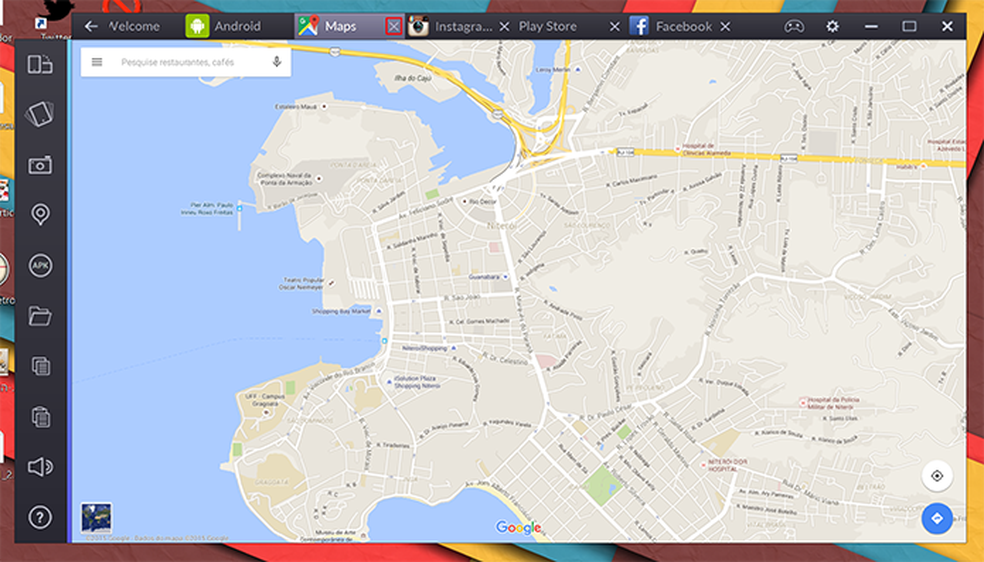Open directions blue button
Viewport: 984px width, 562px height.
(937, 519)
